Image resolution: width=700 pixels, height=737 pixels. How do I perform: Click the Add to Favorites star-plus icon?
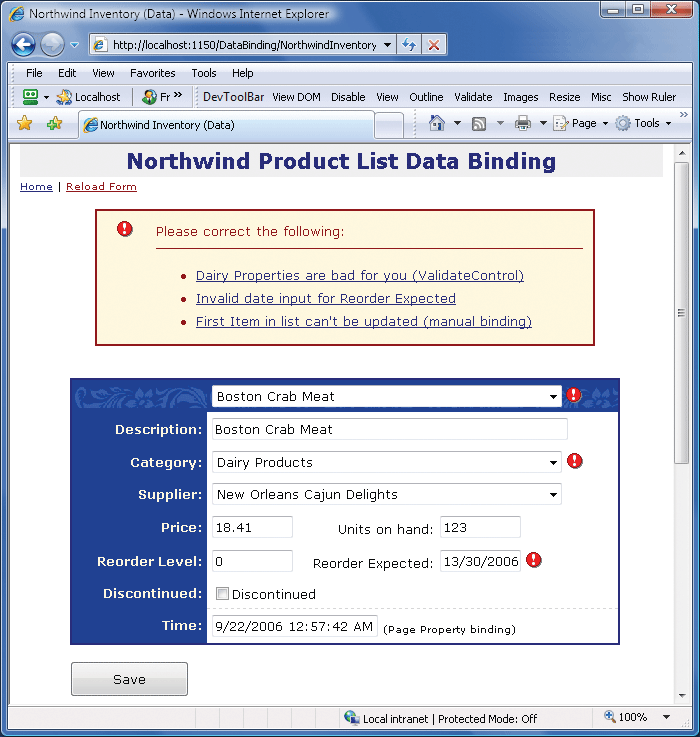click(x=55, y=124)
